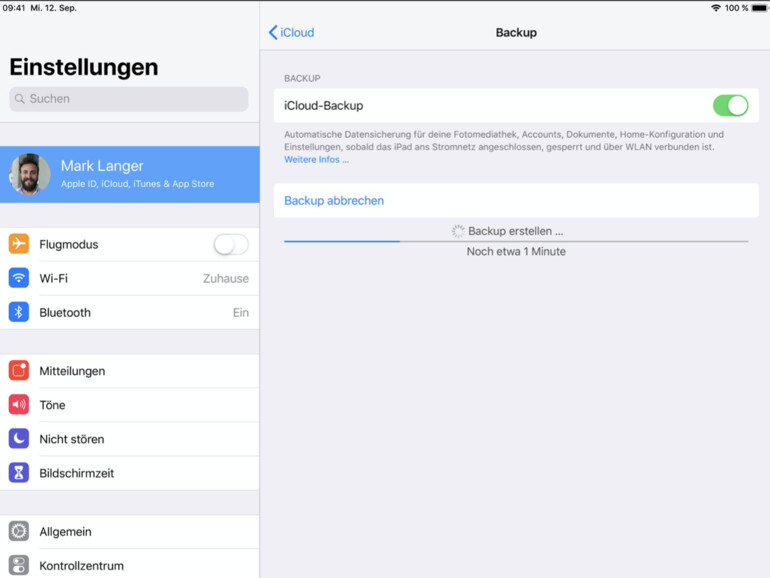Tap the Einstellungen heading
770x578 pixels.
(x=84, y=67)
